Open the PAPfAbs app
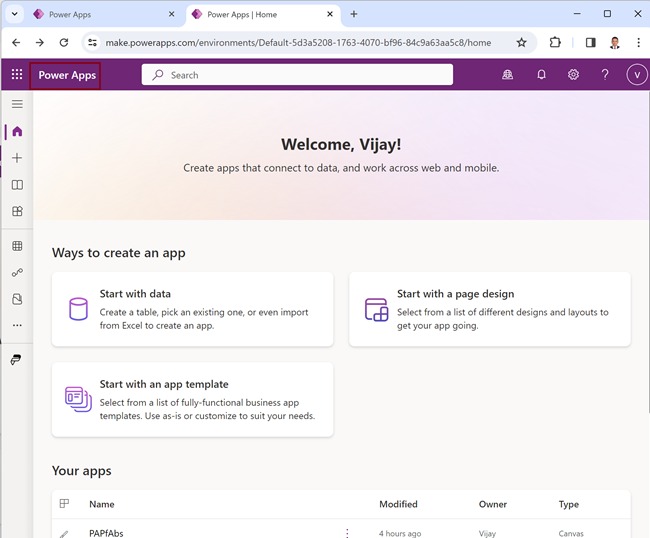The image size is (650, 538). (106, 533)
